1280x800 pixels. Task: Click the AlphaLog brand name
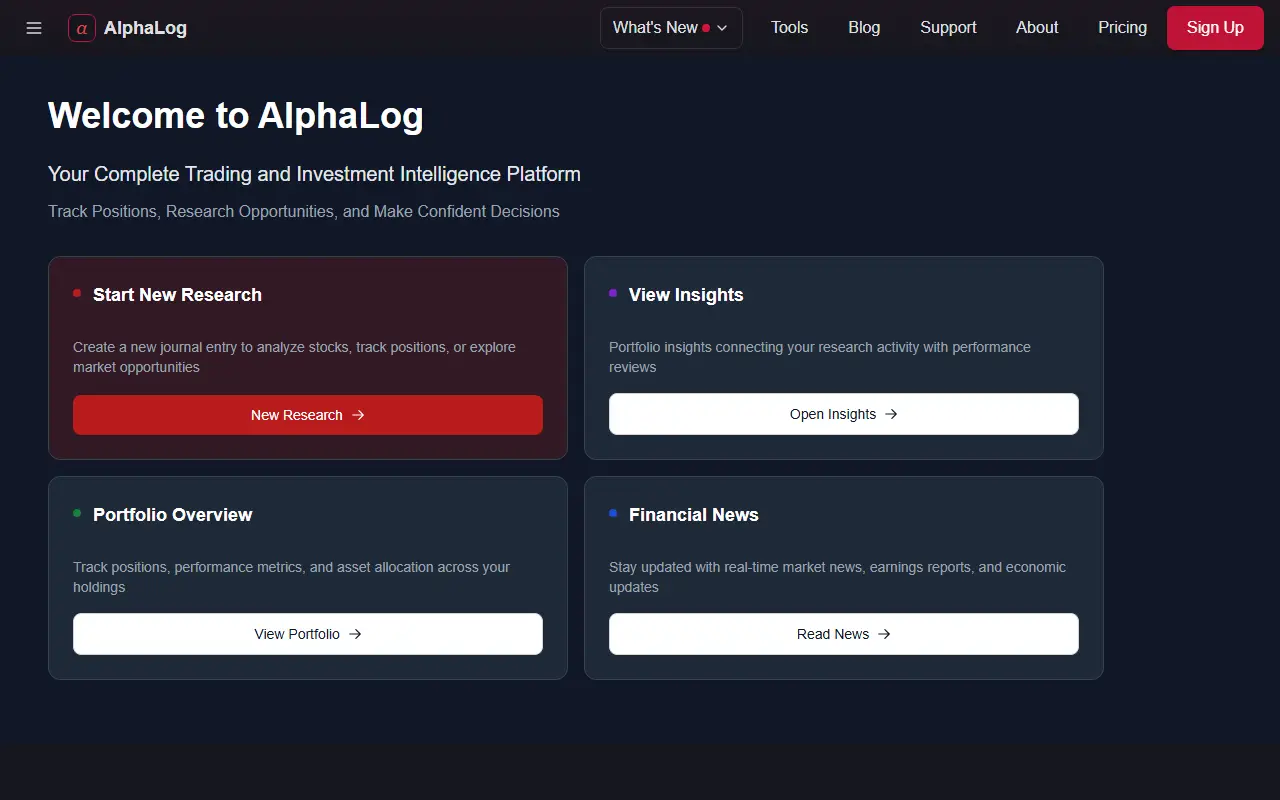pyautogui.click(x=145, y=28)
